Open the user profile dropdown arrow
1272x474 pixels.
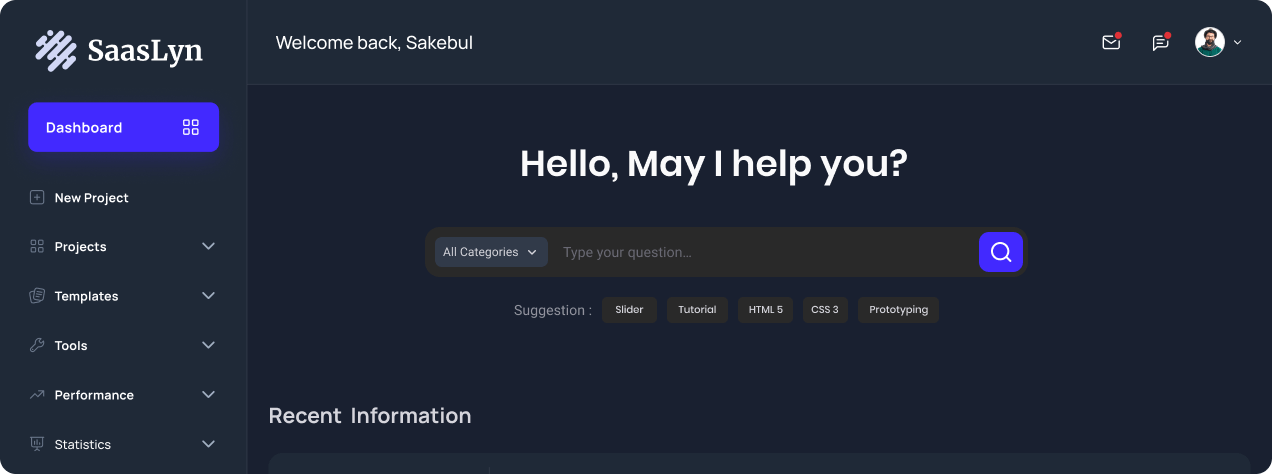[1238, 43]
